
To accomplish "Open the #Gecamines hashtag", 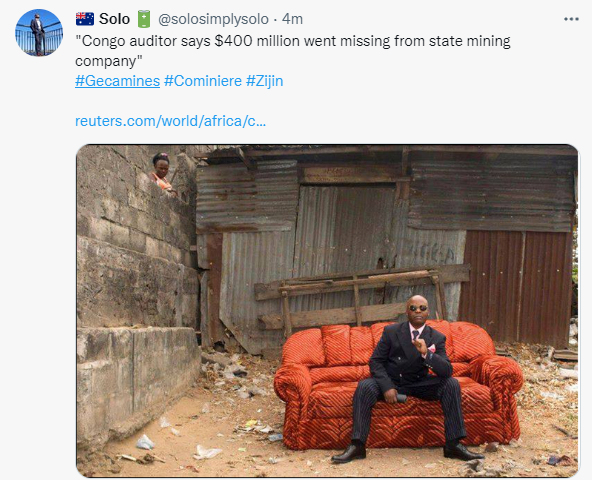I will (117, 81).
